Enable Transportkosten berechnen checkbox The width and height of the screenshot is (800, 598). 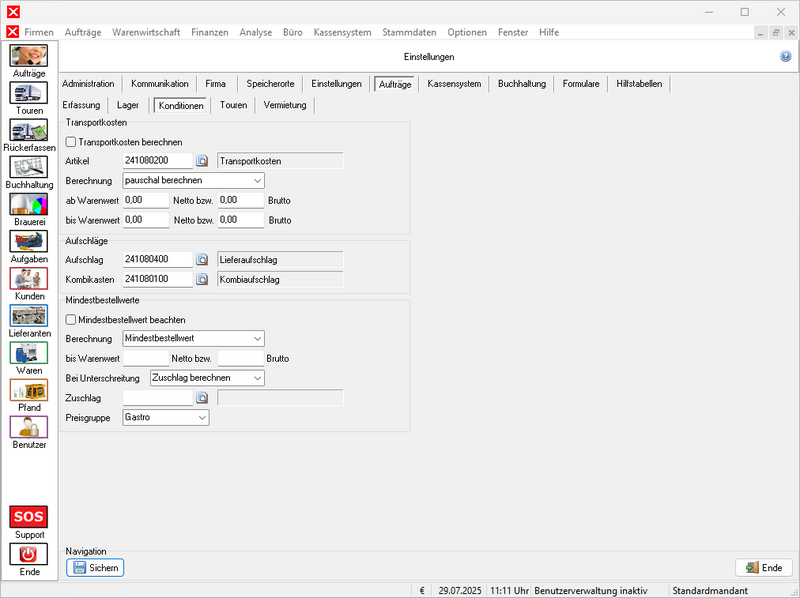click(x=71, y=142)
